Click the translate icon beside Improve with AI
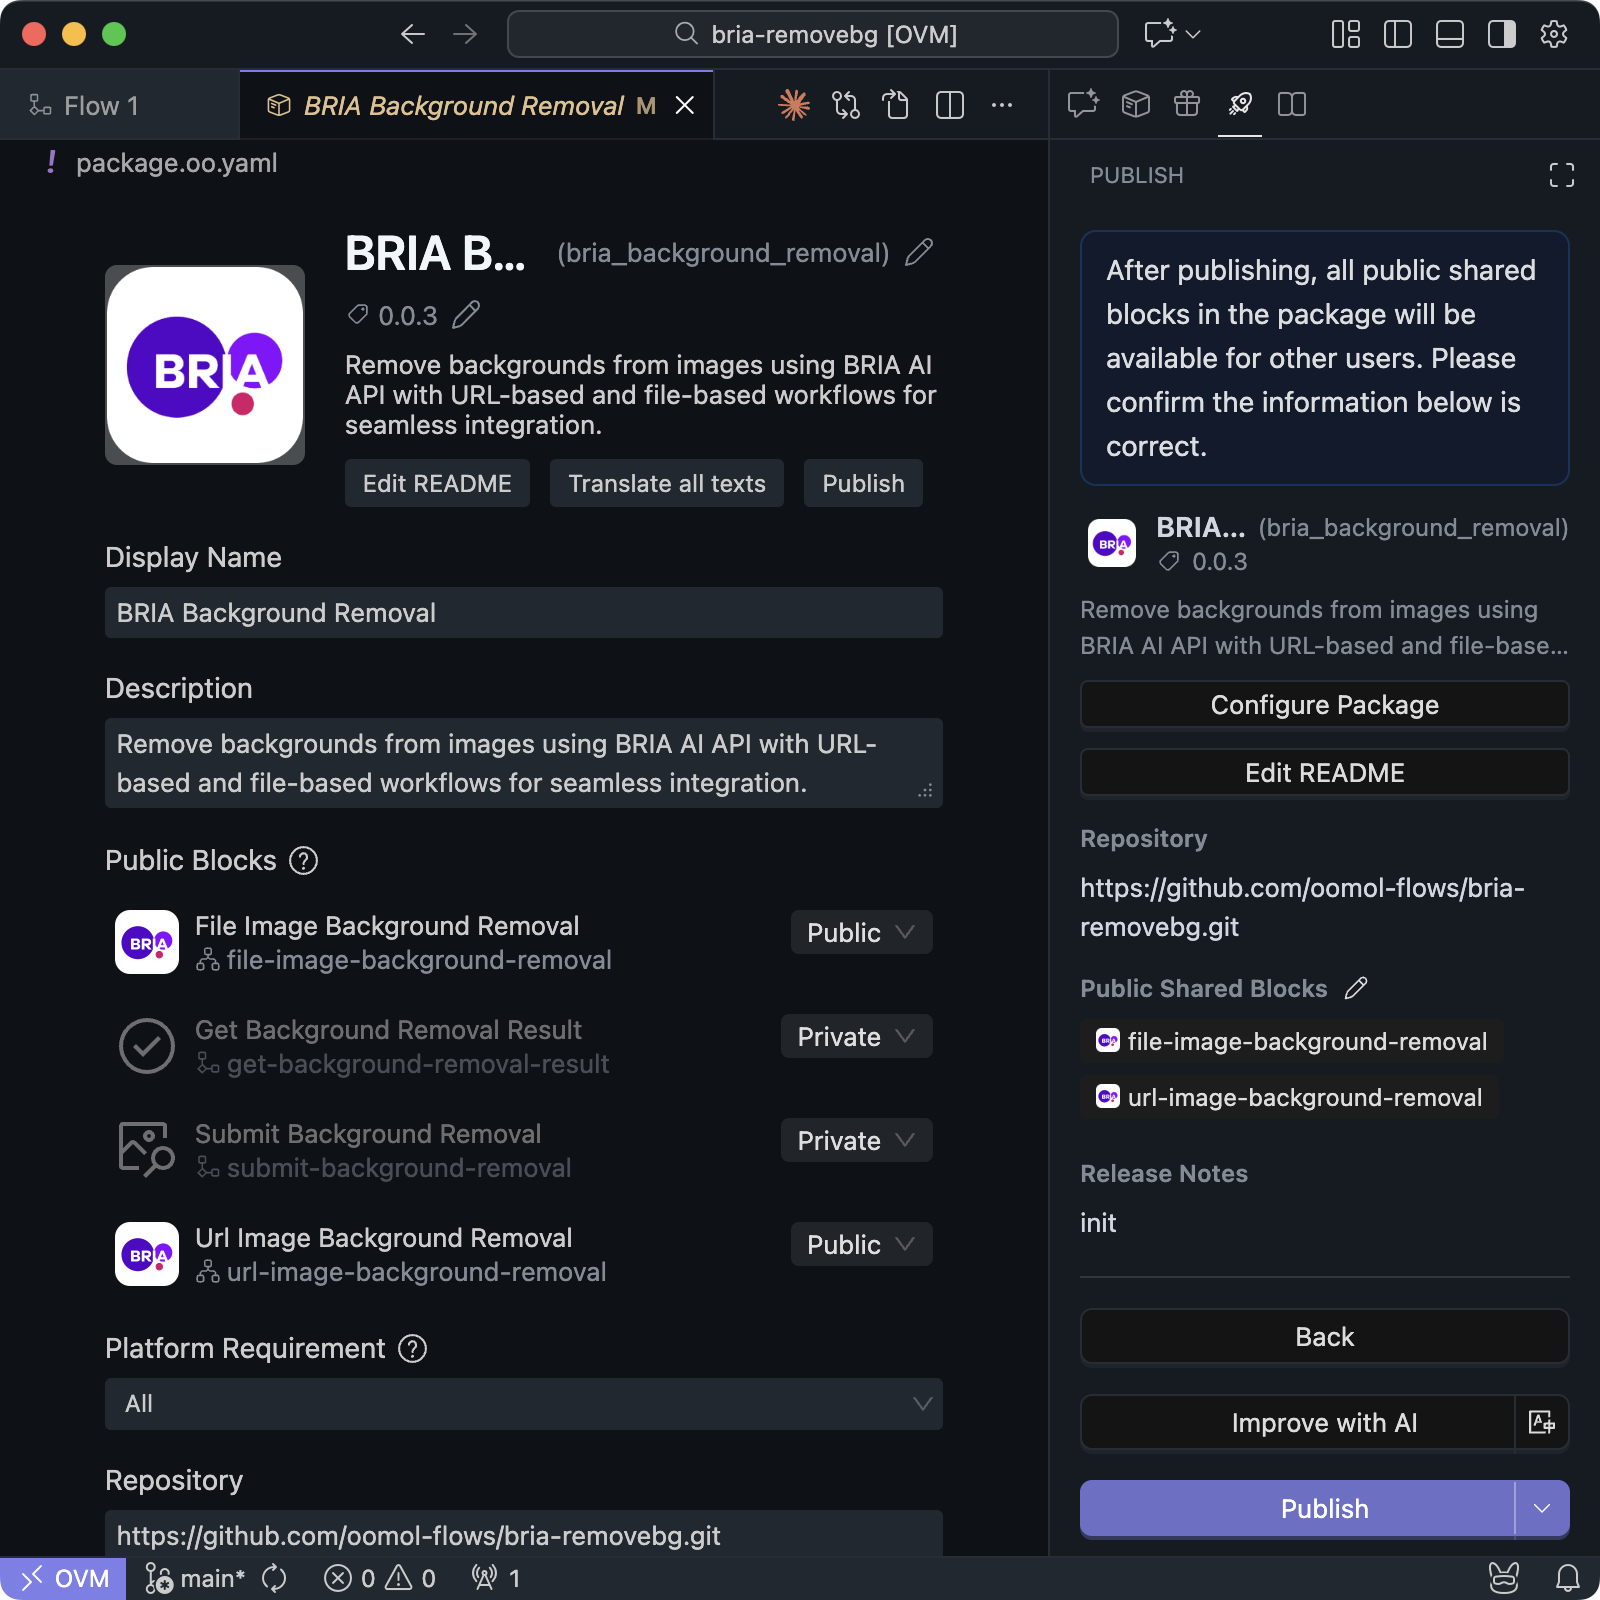The width and height of the screenshot is (1600, 1600). coord(1541,1422)
